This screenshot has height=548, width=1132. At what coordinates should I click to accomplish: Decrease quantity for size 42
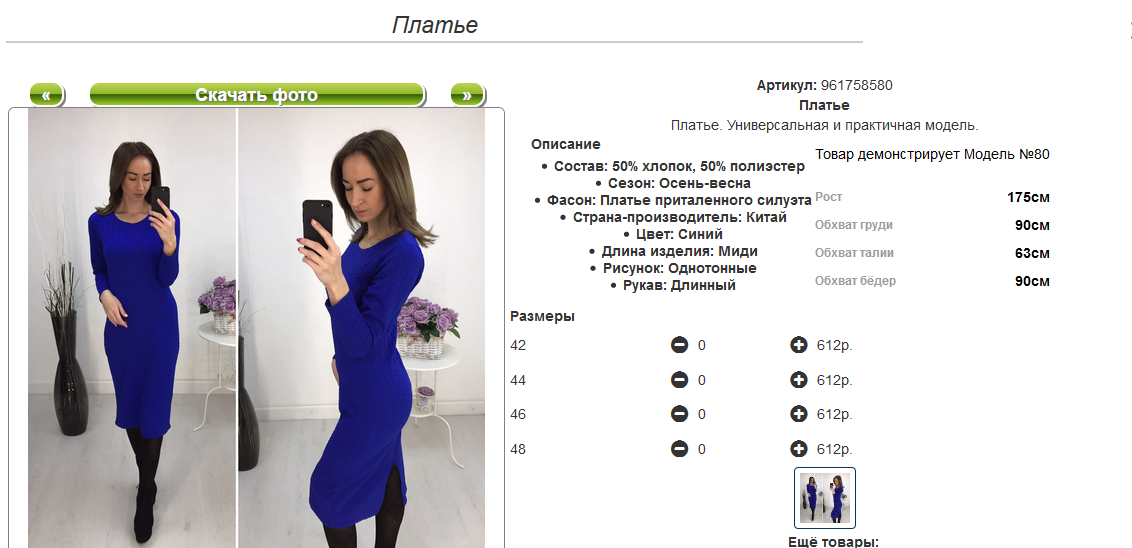pos(679,345)
